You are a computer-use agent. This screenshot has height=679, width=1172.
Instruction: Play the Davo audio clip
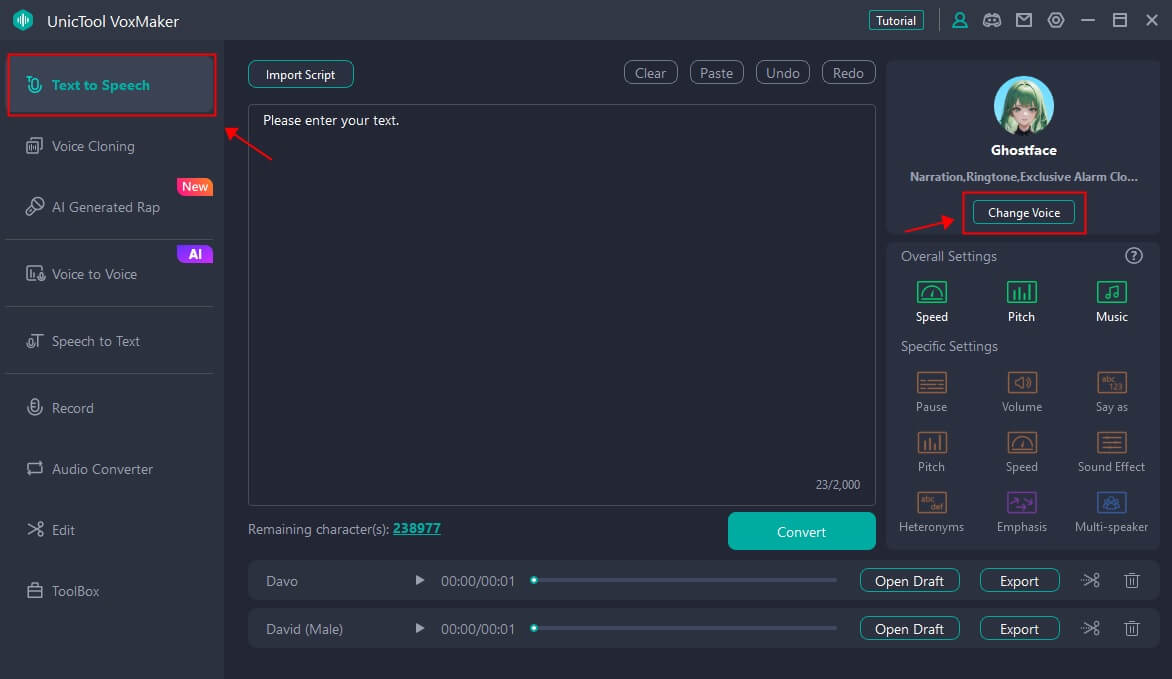[x=420, y=580]
